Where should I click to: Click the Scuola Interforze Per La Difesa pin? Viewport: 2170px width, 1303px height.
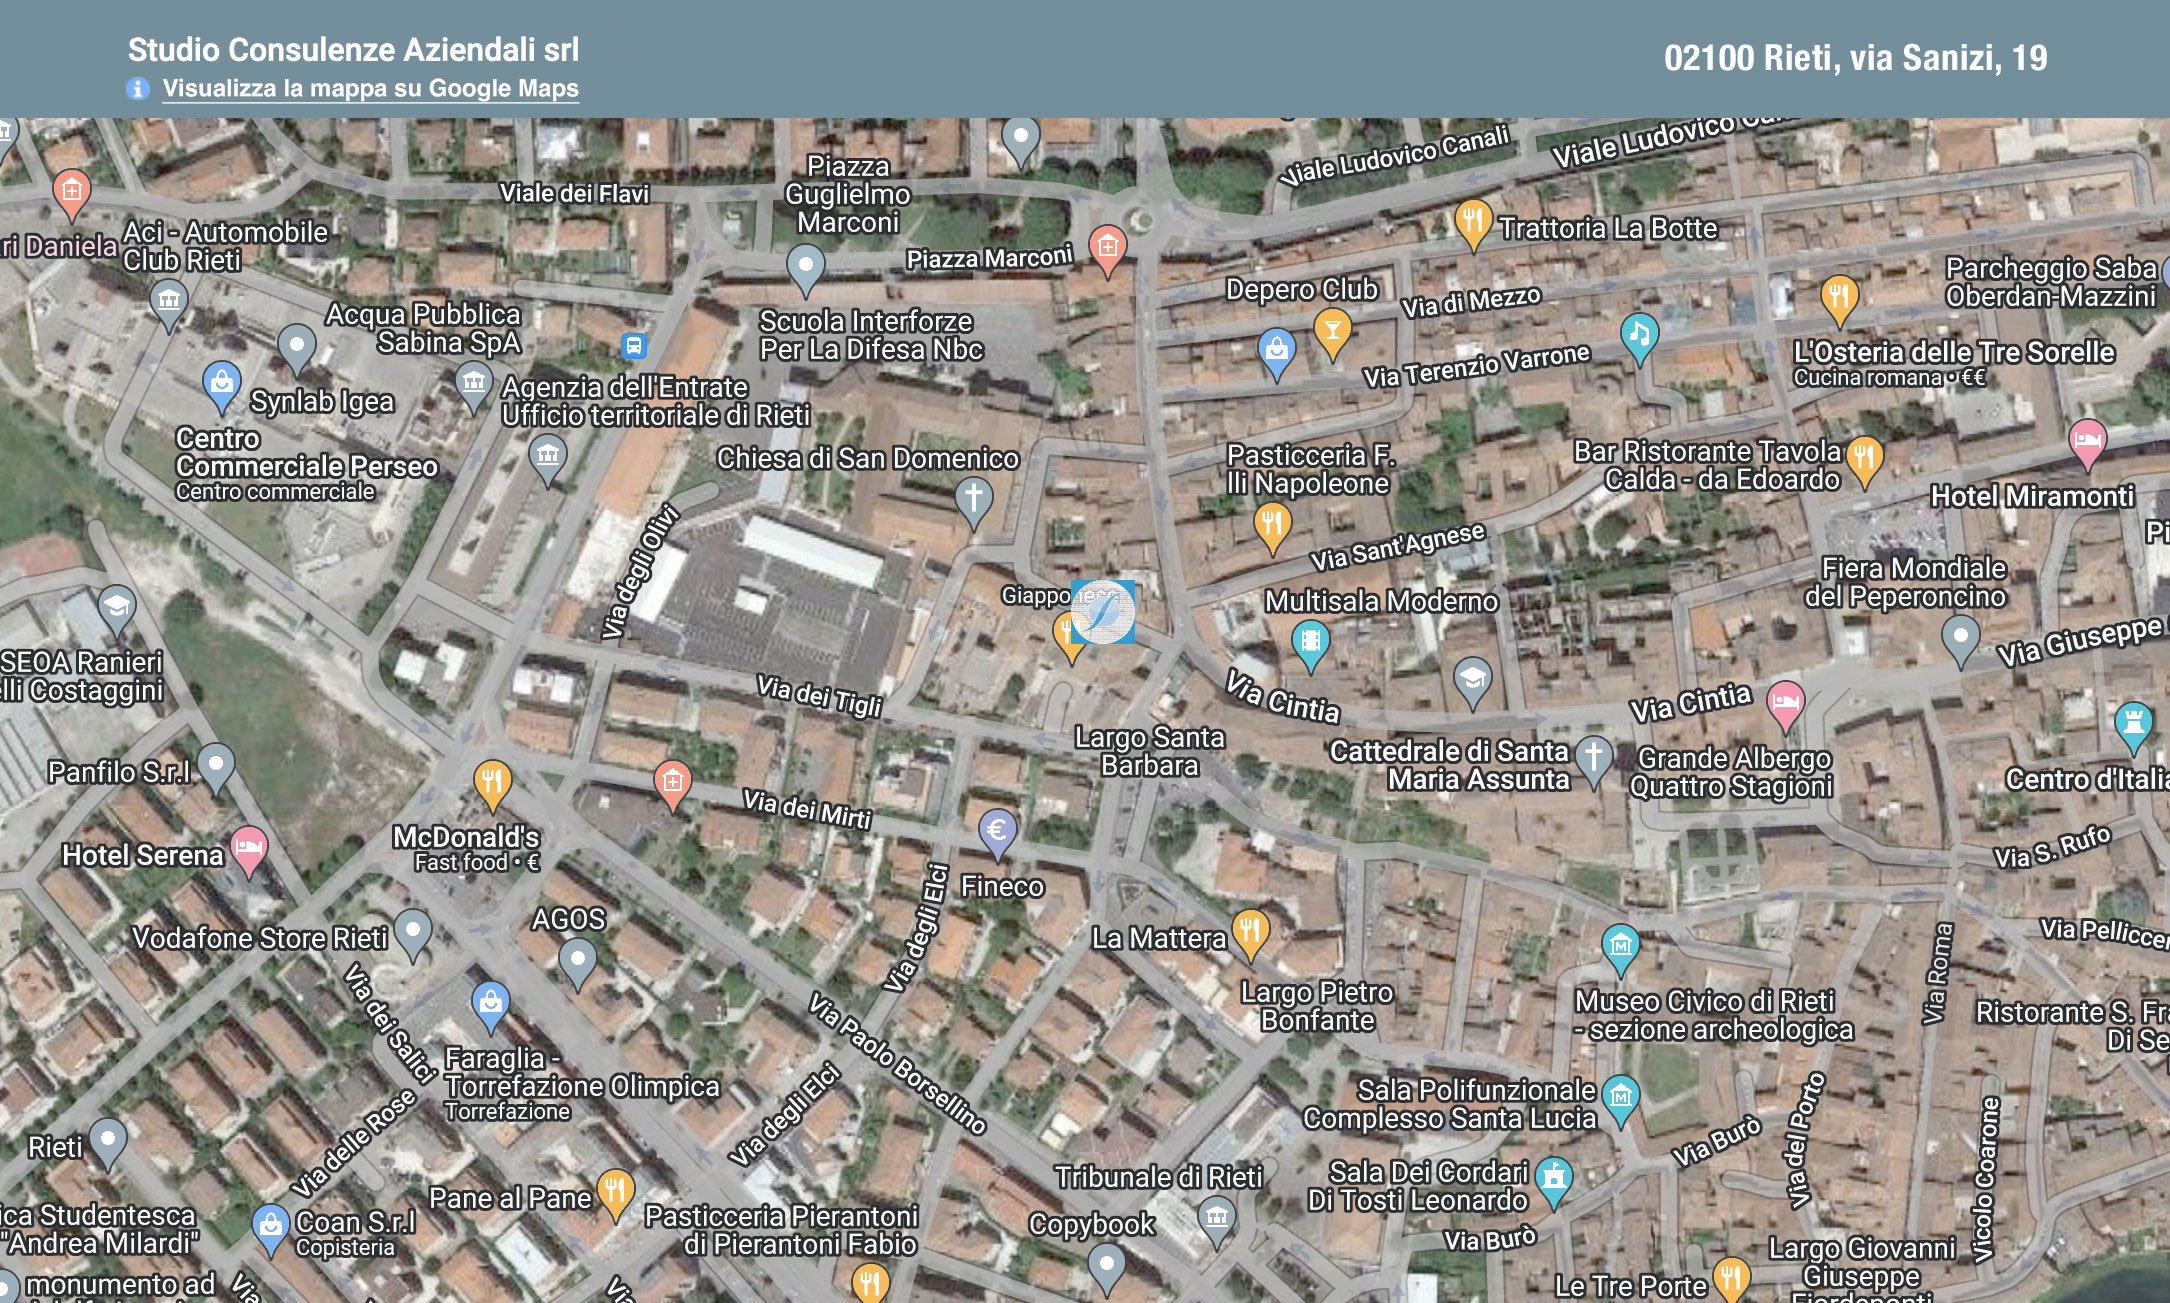[x=805, y=270]
